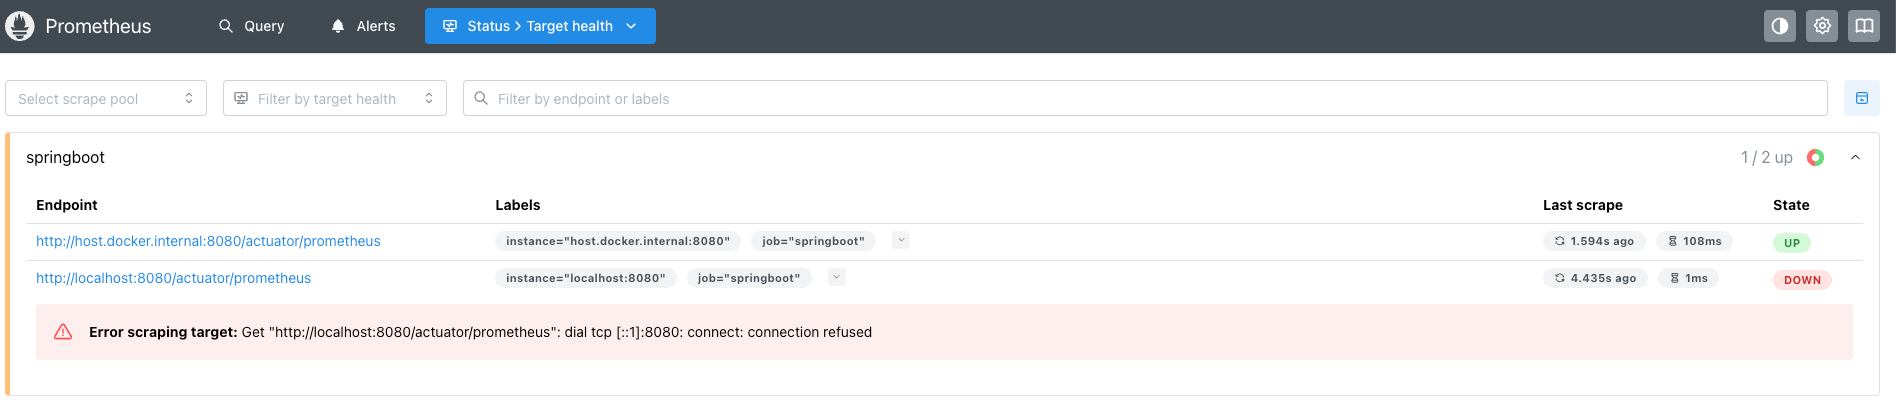Click the 1.594s ago last scrape badge
Screen dimensions: 1896x409
1594,241
